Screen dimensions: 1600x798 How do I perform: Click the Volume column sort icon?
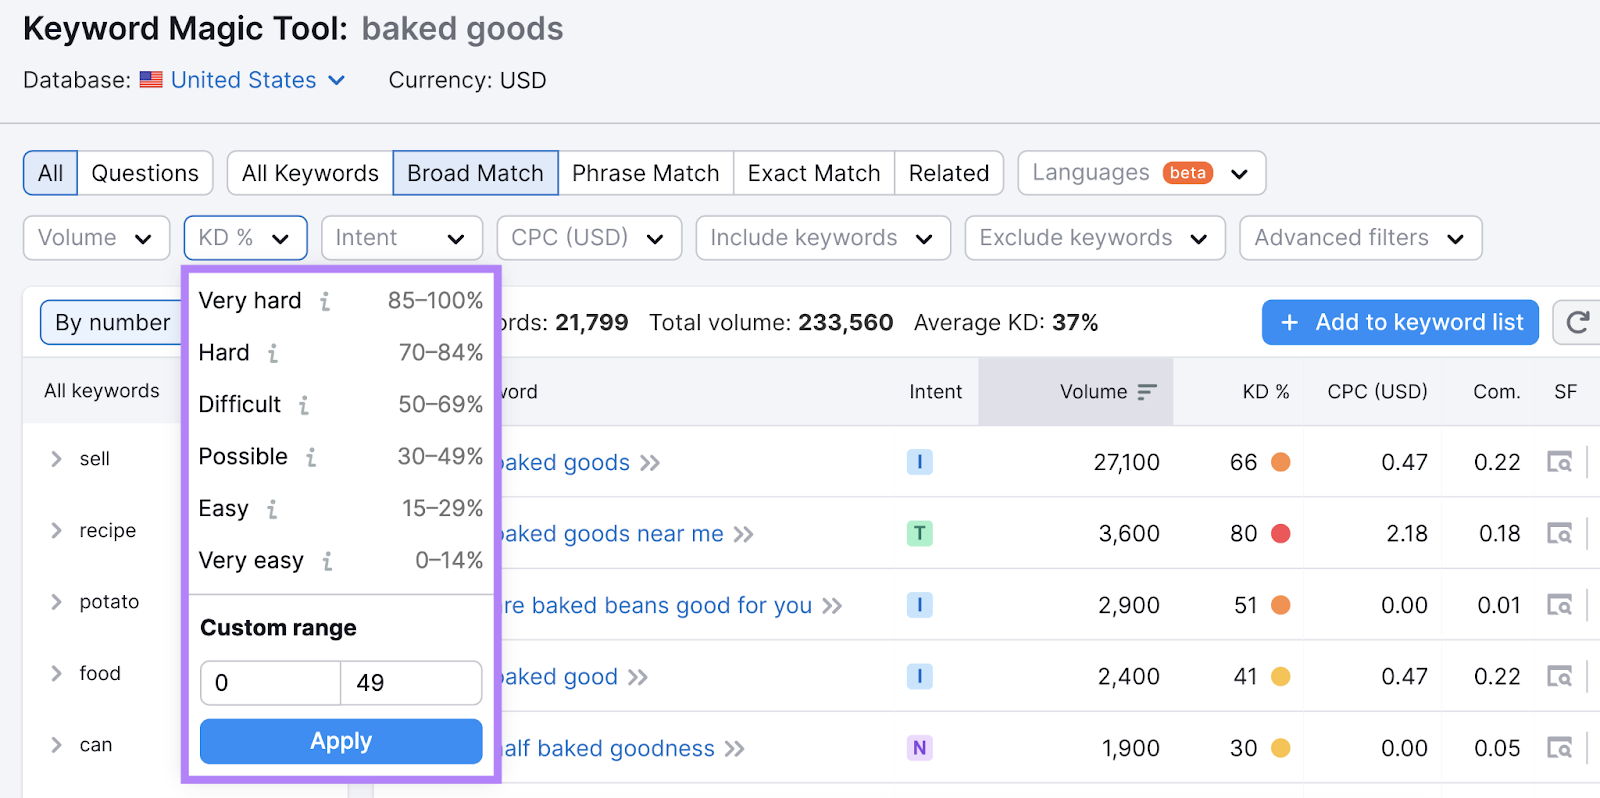(1147, 392)
